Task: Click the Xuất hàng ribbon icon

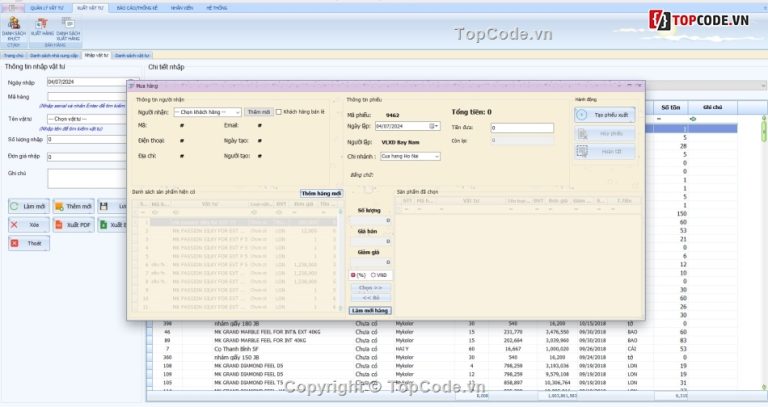Action: click(x=42, y=24)
